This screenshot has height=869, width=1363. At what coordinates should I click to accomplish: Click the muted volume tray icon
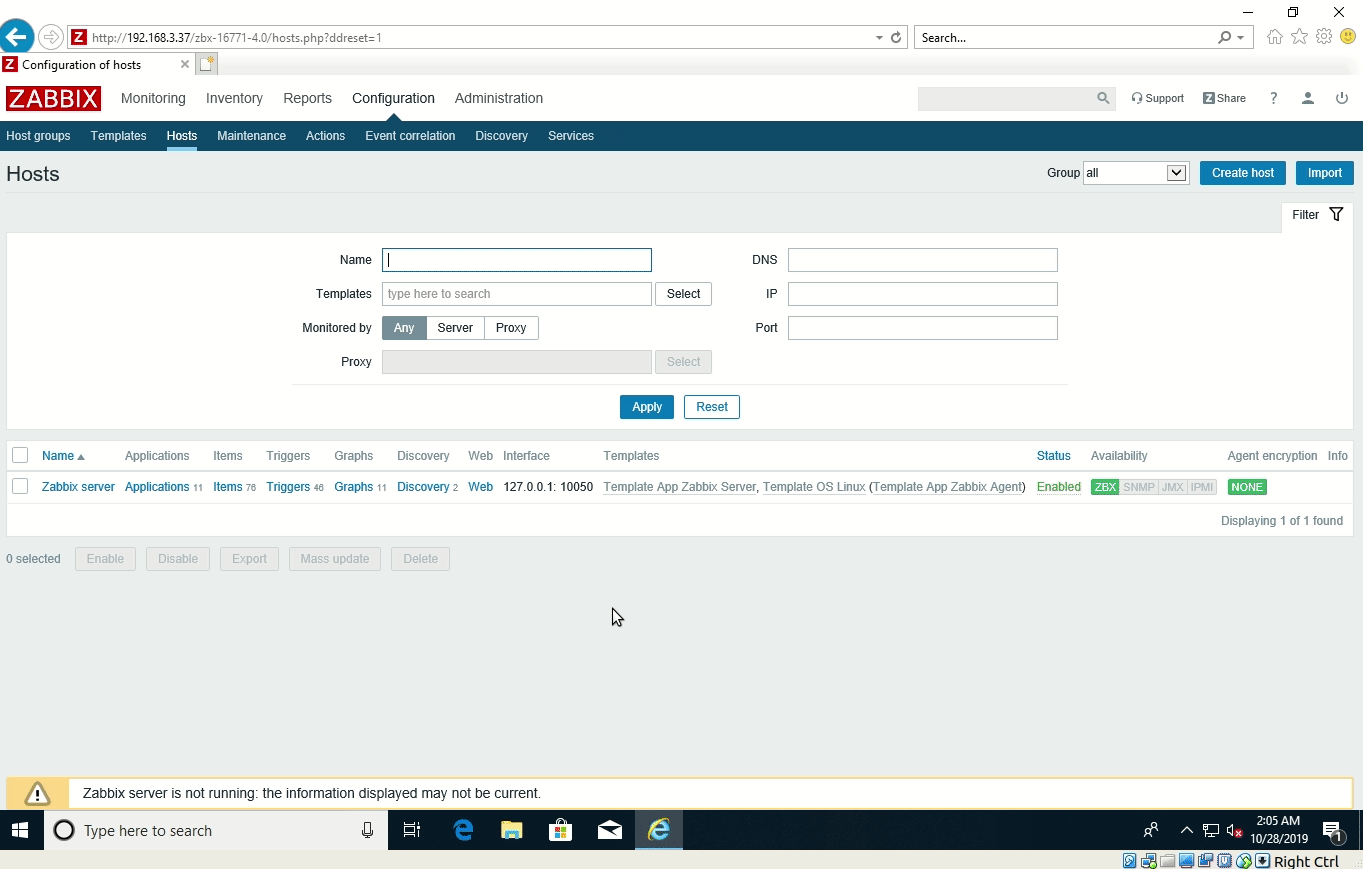(1235, 830)
